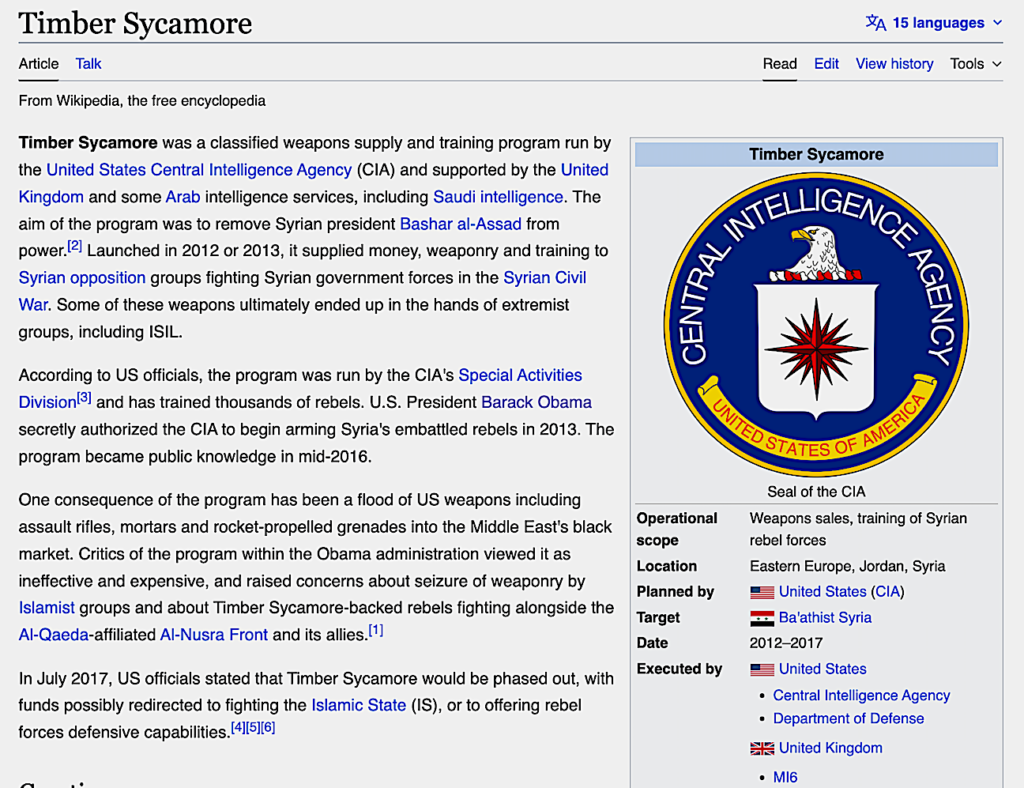Open the 15 languages dropdown
Image resolution: width=1024 pixels, height=788 pixels.
[x=938, y=23]
